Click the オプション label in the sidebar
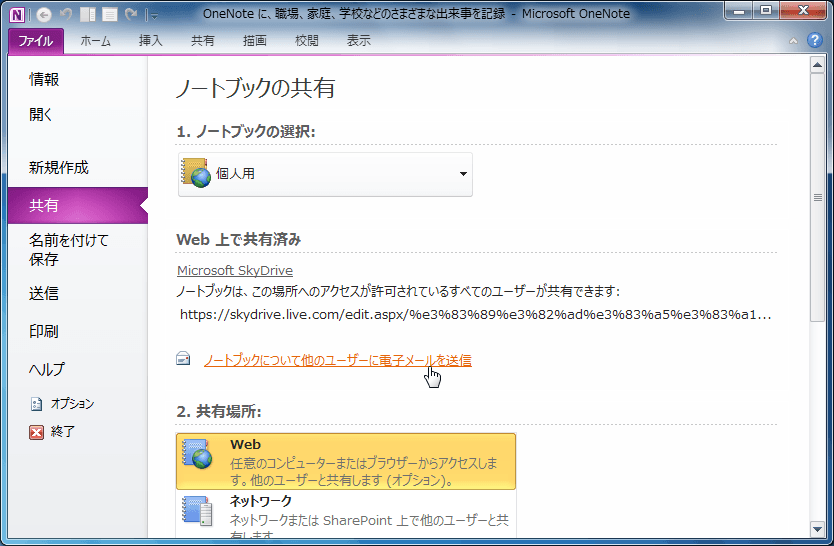The height and width of the screenshot is (546, 834). 72,404
